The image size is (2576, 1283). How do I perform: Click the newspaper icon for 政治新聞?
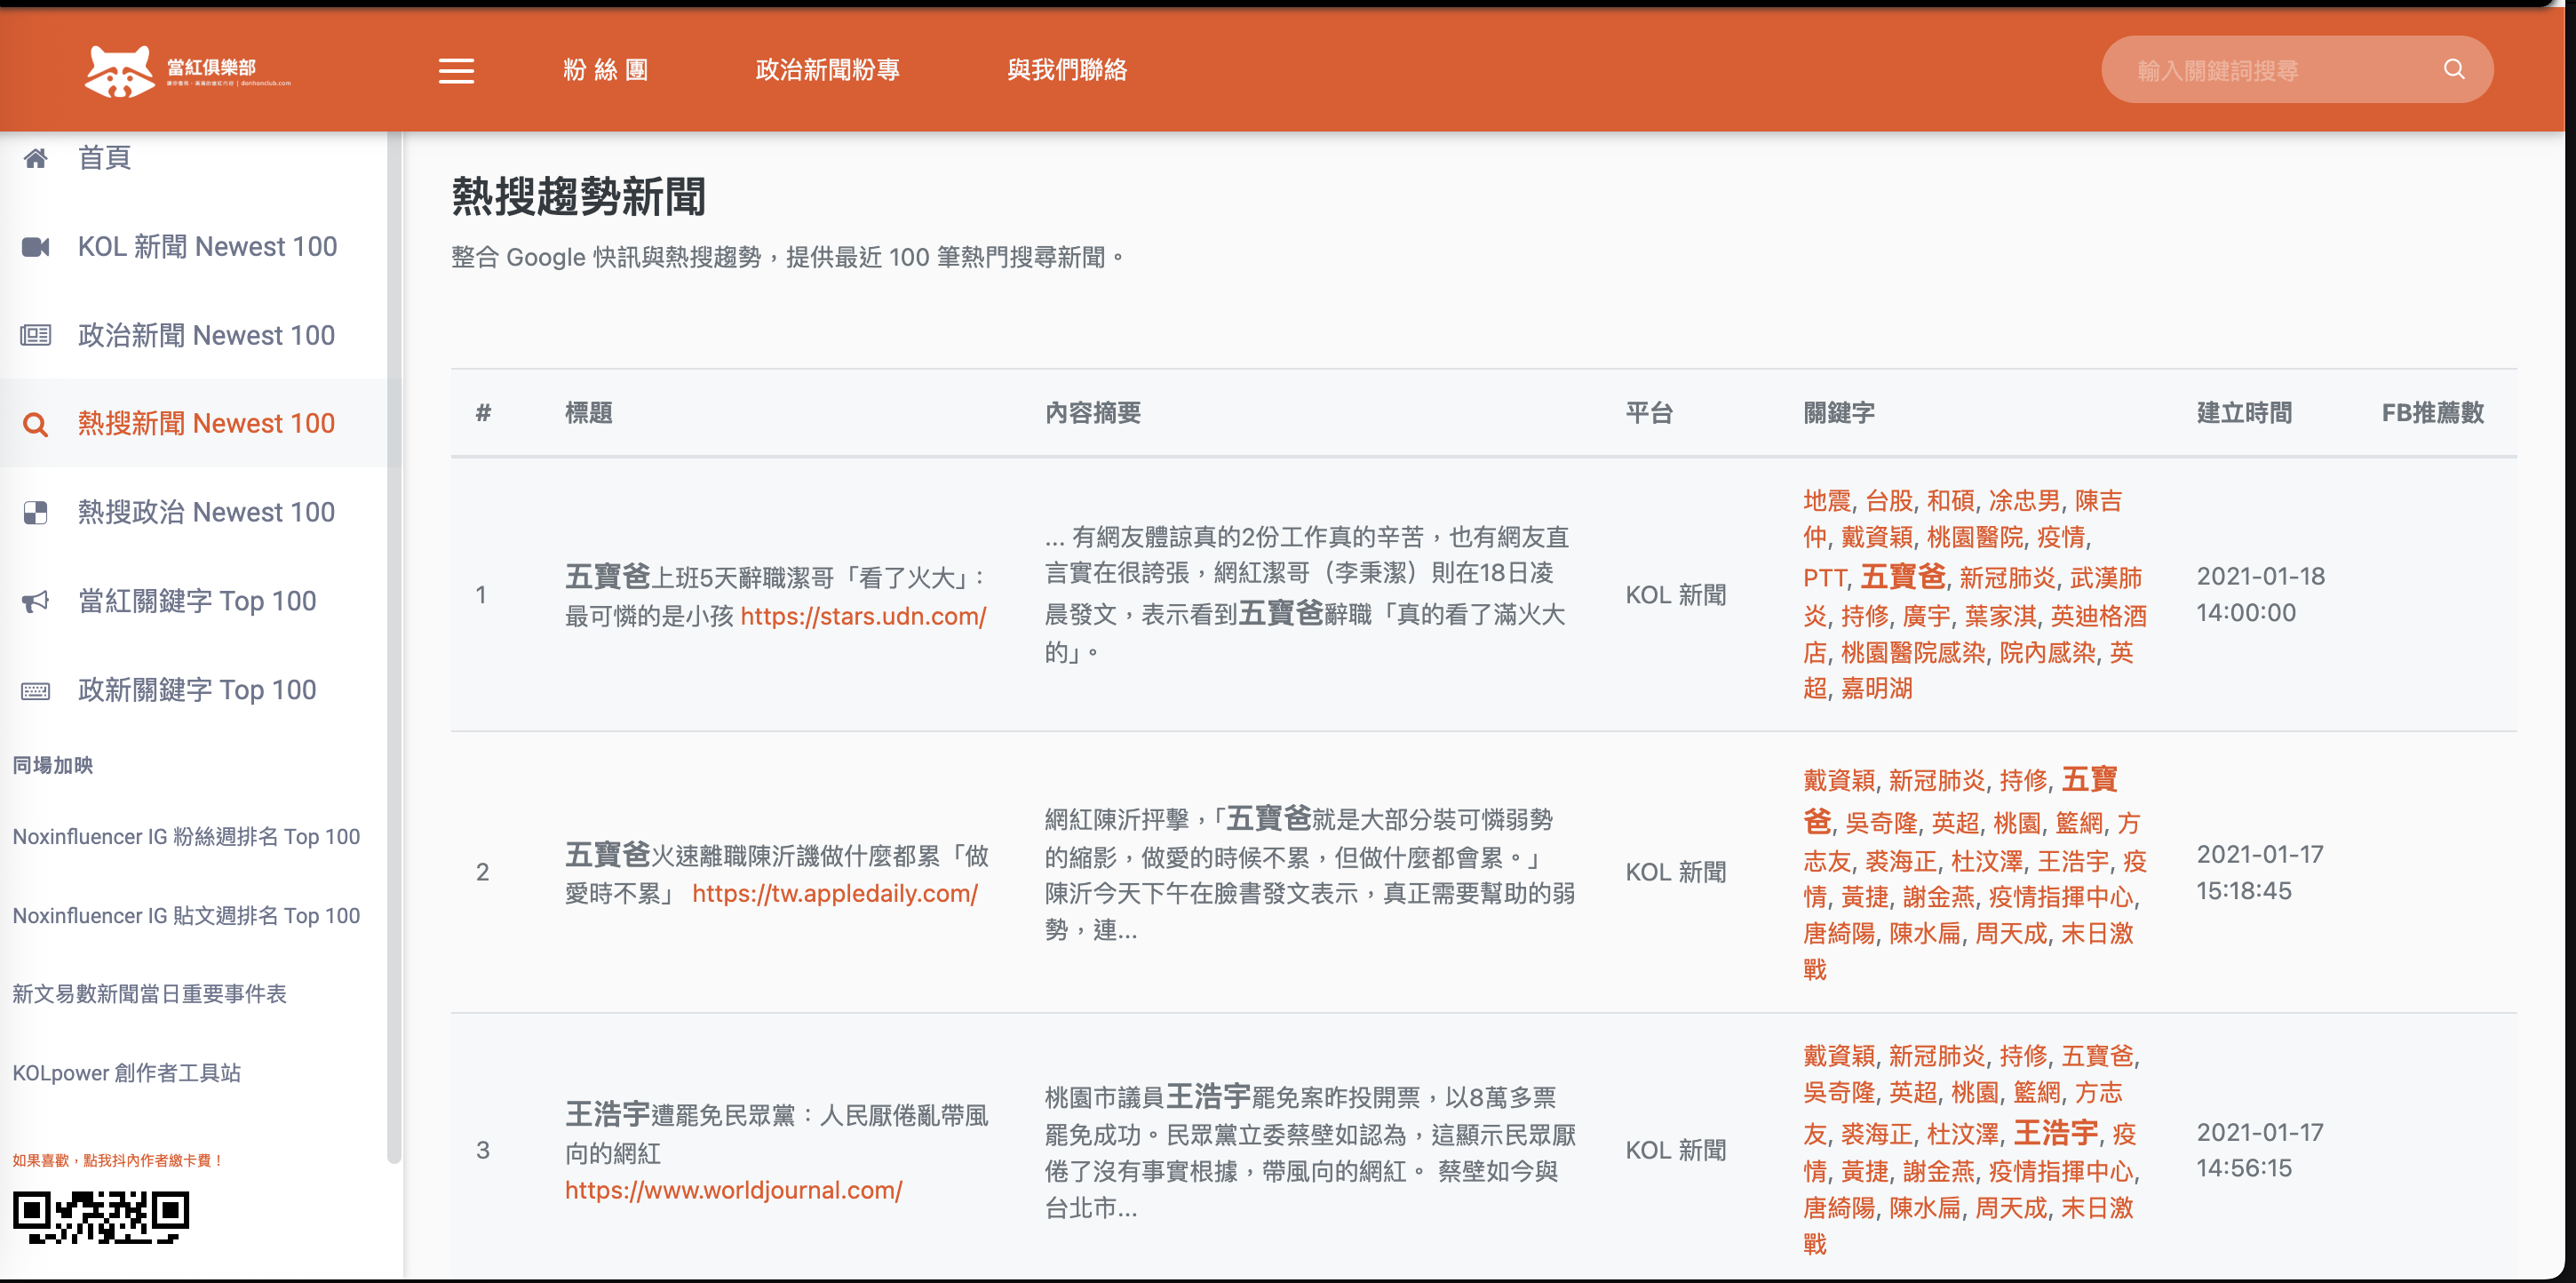click(36, 335)
